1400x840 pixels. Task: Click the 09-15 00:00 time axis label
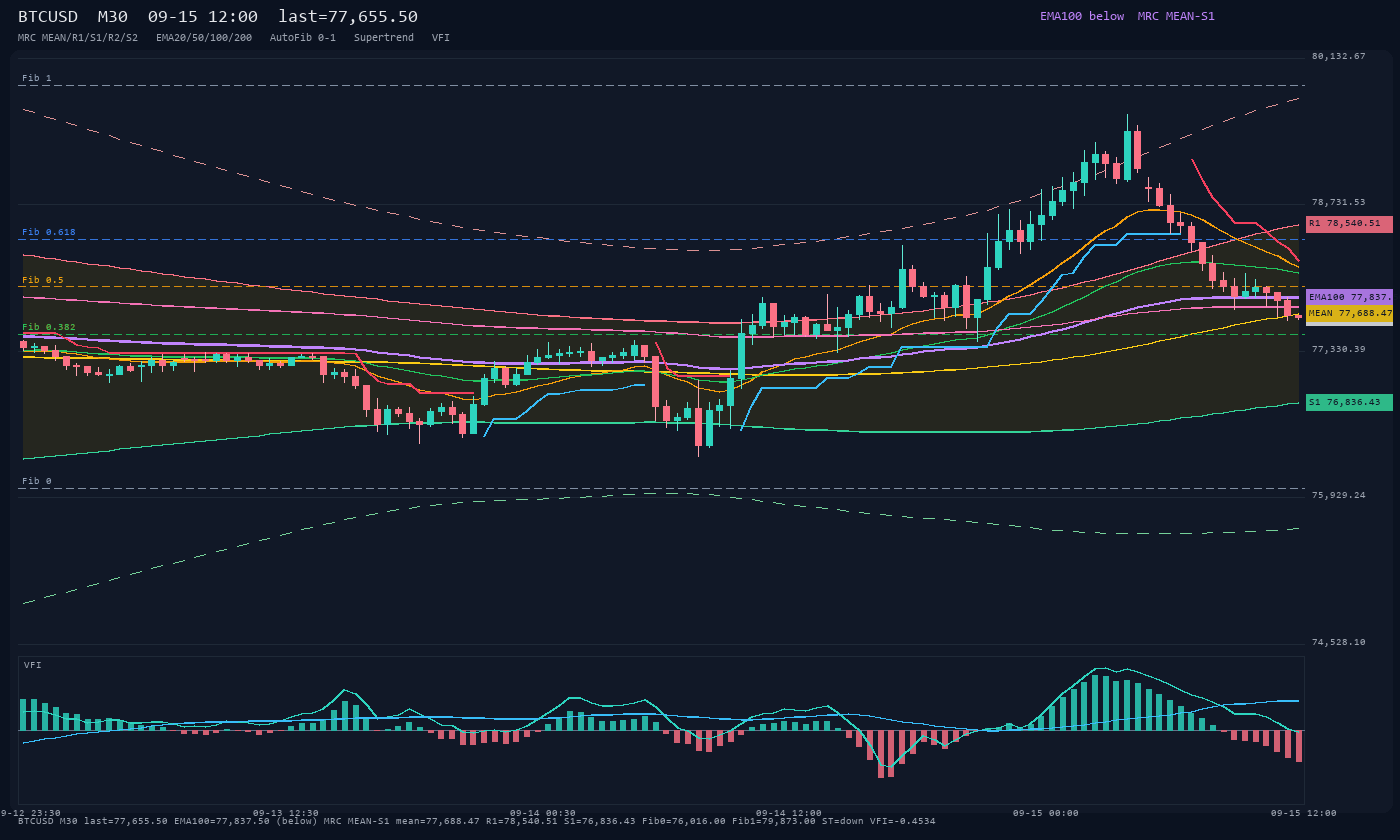1046,813
